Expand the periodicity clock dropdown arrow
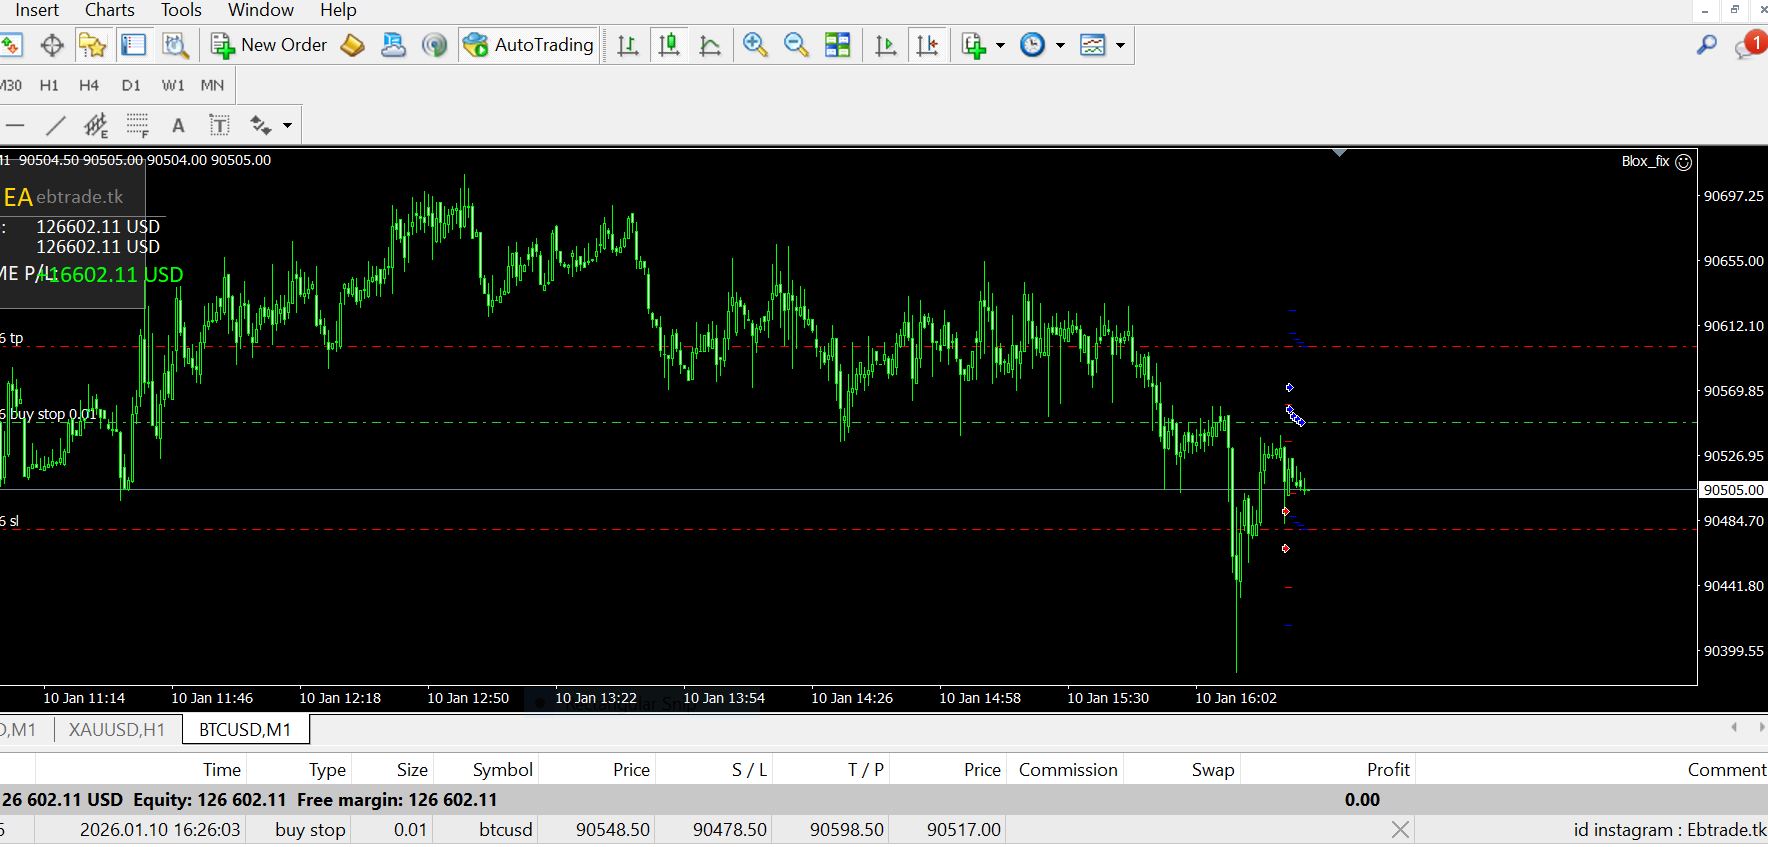Screen dimensions: 1768x847 1060,45
